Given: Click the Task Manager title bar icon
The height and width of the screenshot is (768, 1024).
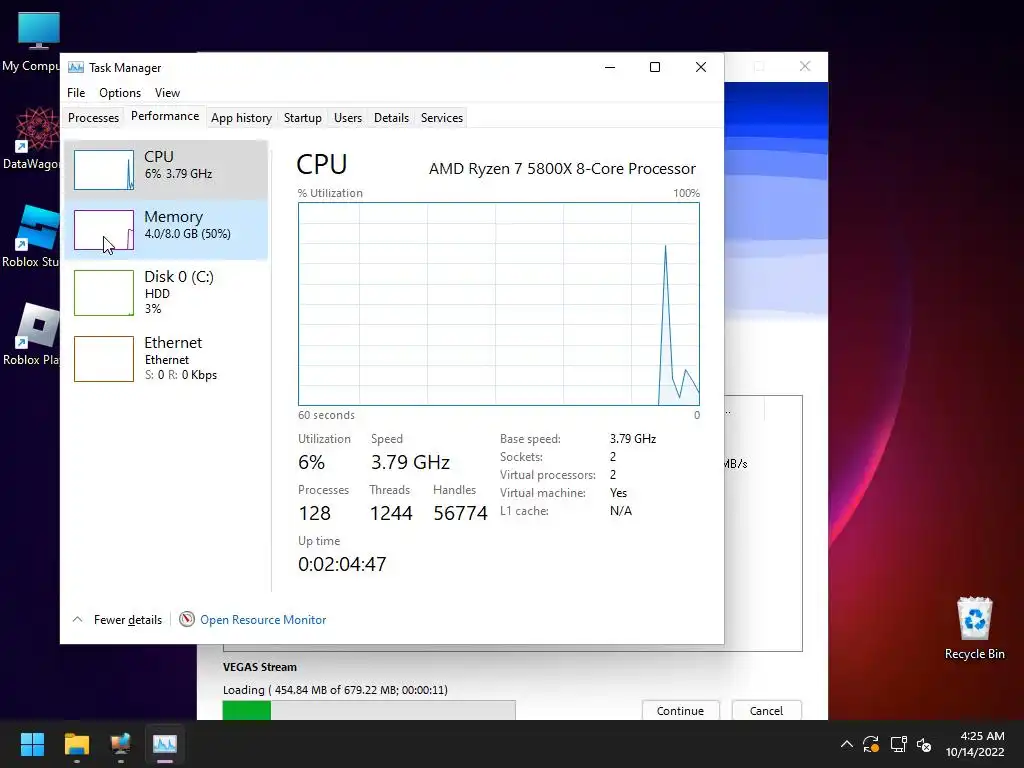Looking at the screenshot, I should [x=76, y=67].
